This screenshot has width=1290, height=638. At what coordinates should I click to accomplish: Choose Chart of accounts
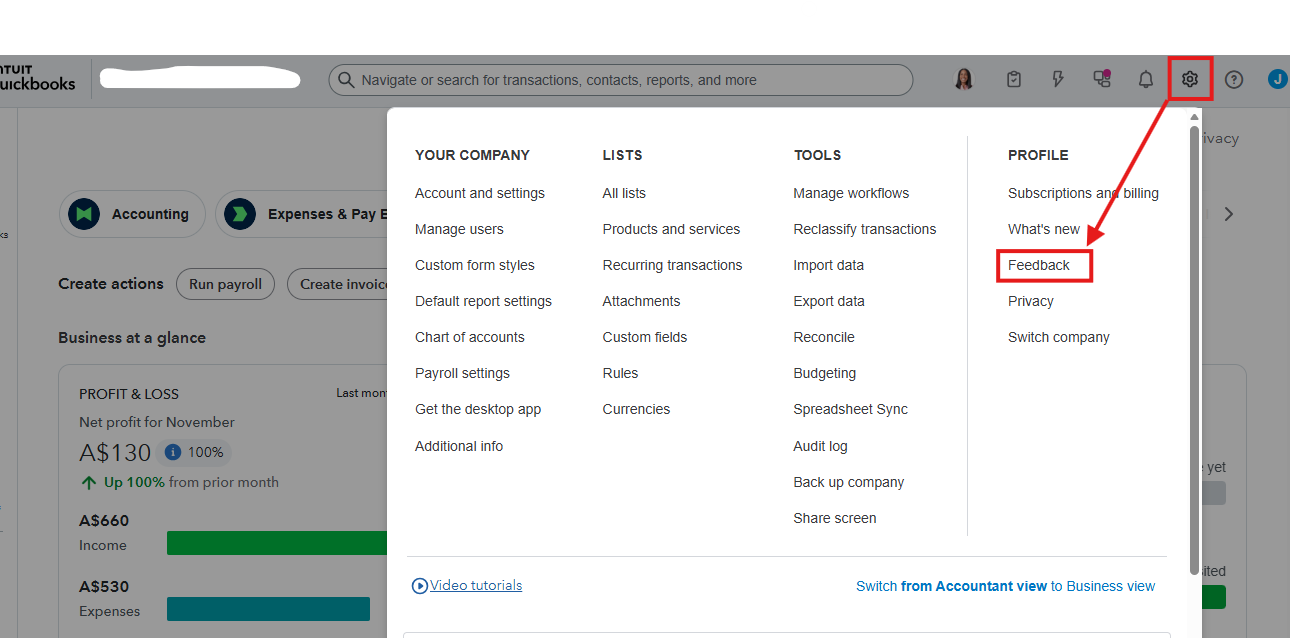[470, 337]
